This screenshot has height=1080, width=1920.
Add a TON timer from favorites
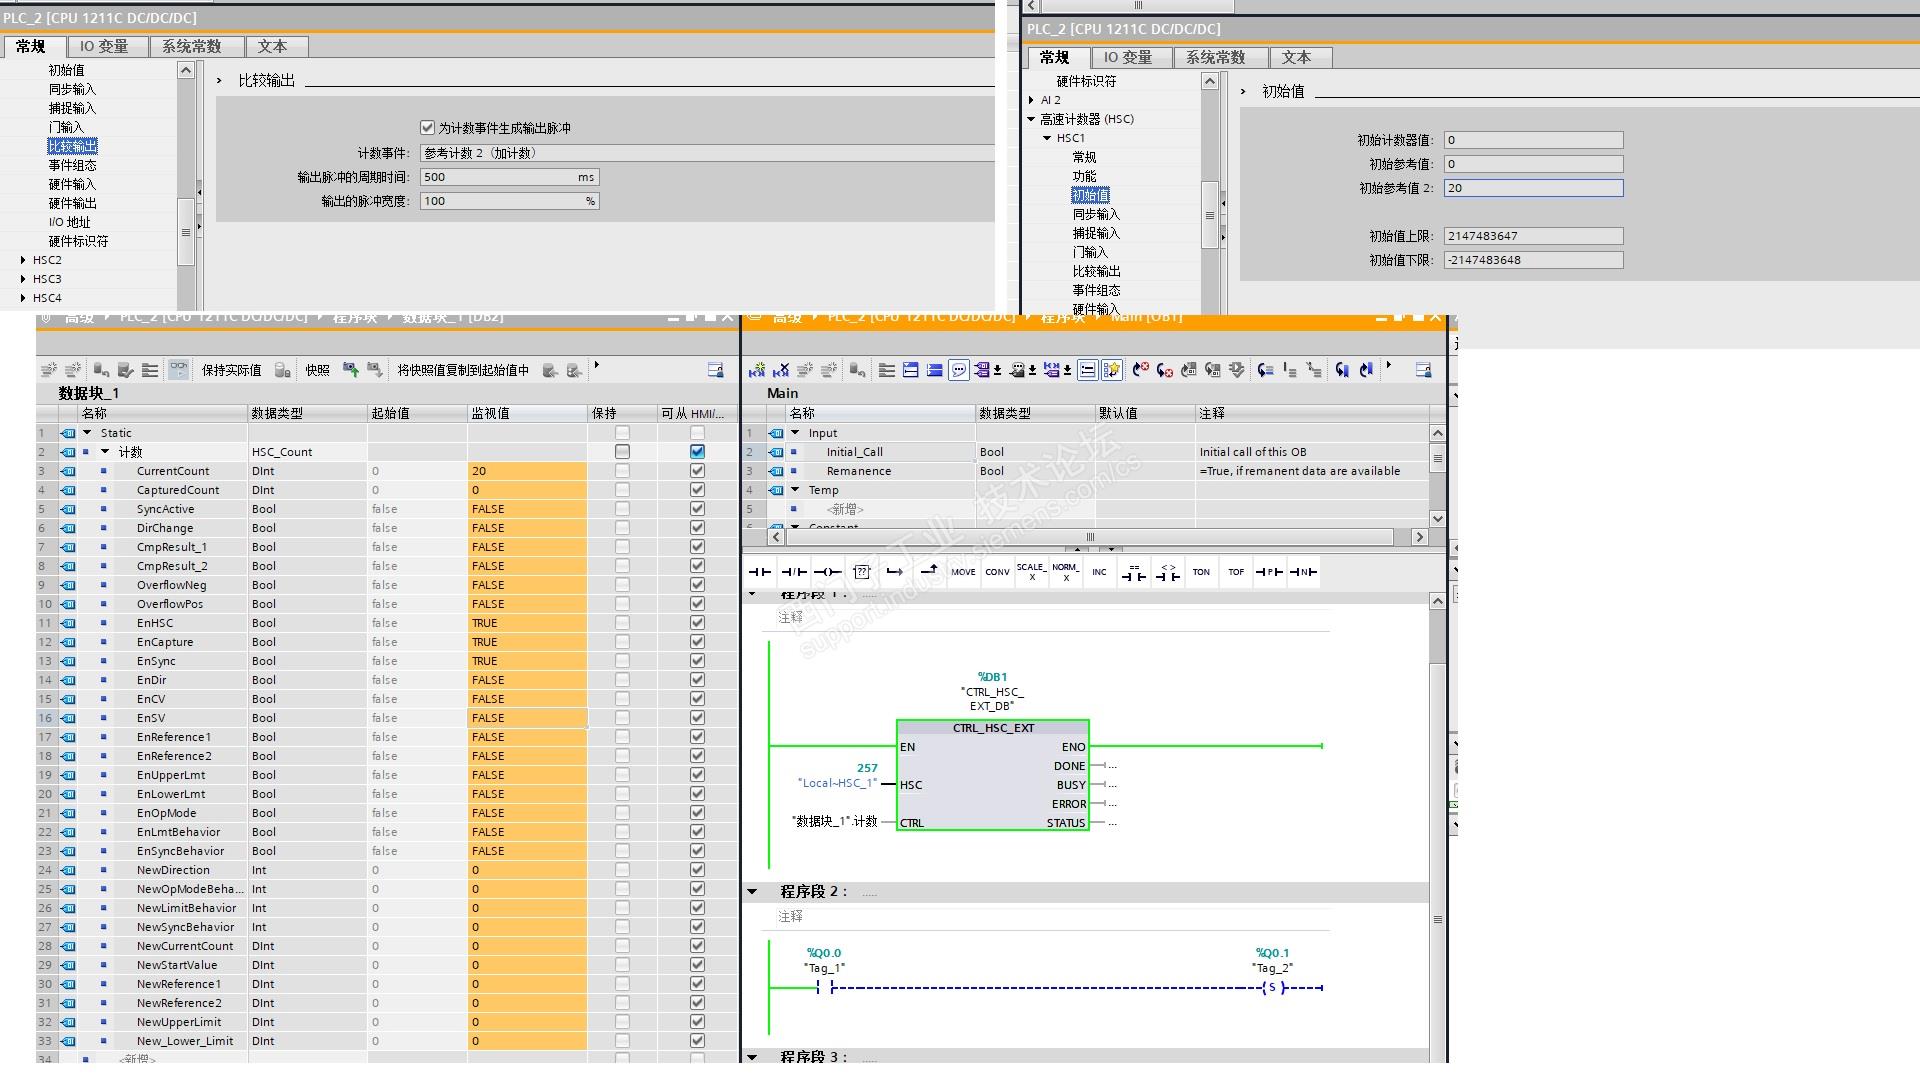coord(1201,572)
